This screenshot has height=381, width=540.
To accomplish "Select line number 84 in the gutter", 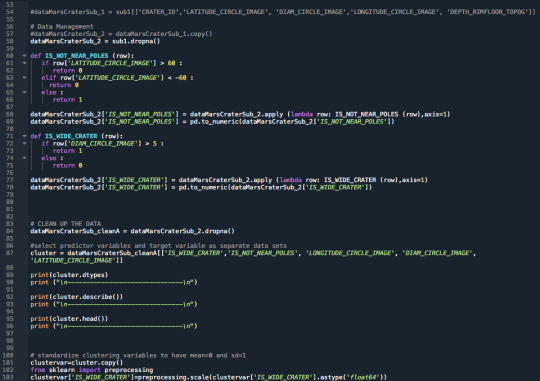I will point(9,231).
